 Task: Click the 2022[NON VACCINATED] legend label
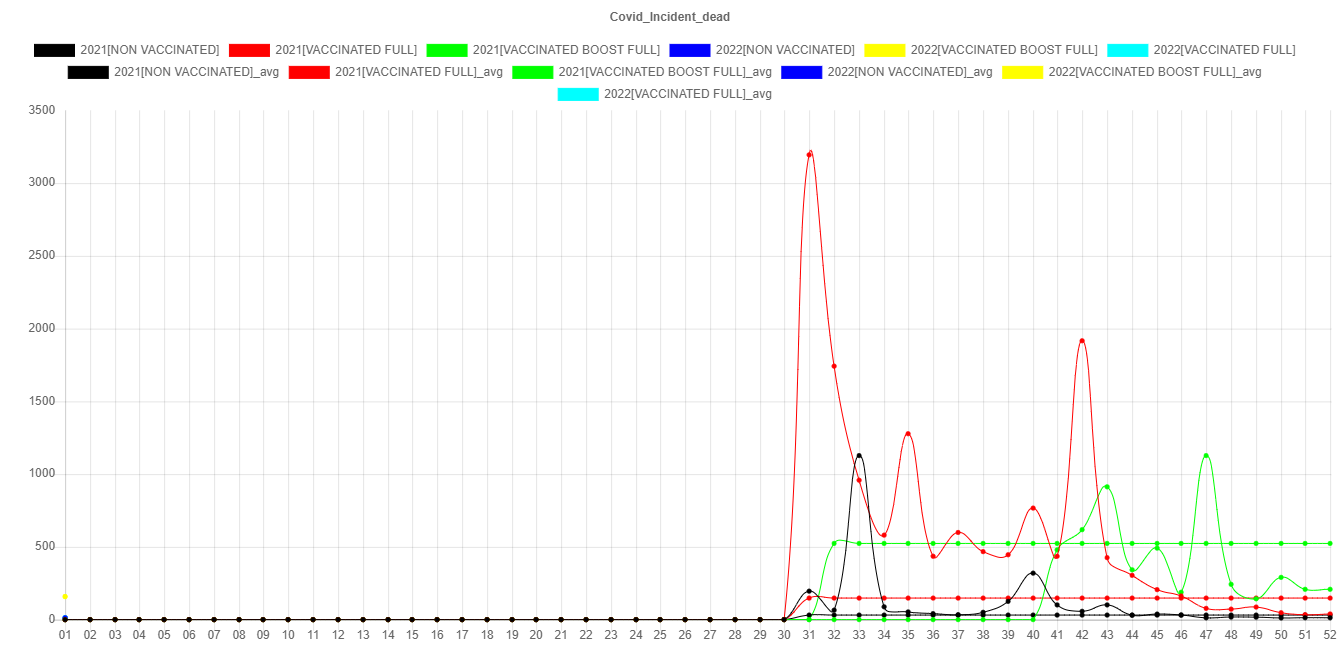(x=785, y=50)
